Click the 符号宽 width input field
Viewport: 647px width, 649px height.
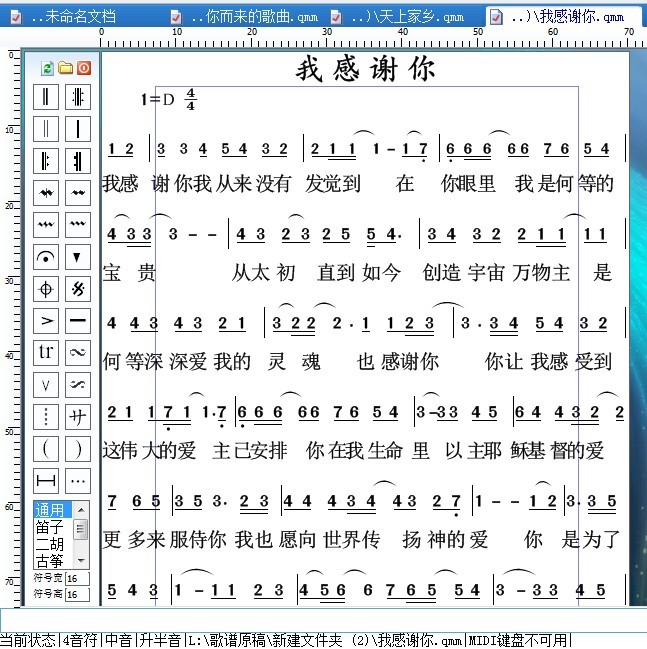(77, 578)
